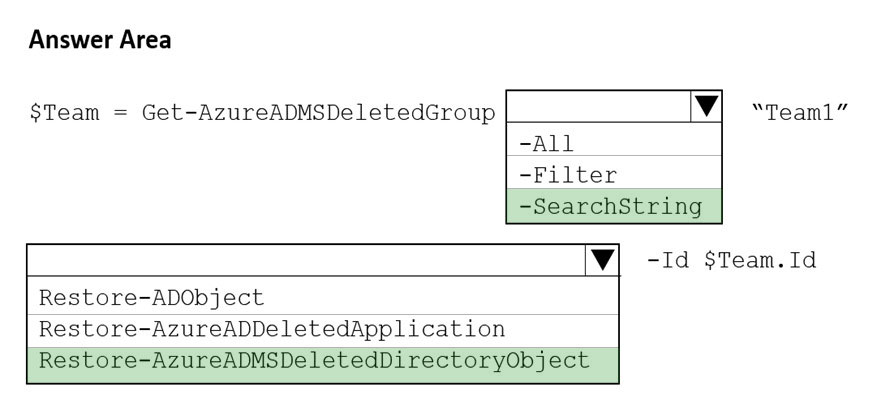Click $Team variable starting the first line

point(64,113)
